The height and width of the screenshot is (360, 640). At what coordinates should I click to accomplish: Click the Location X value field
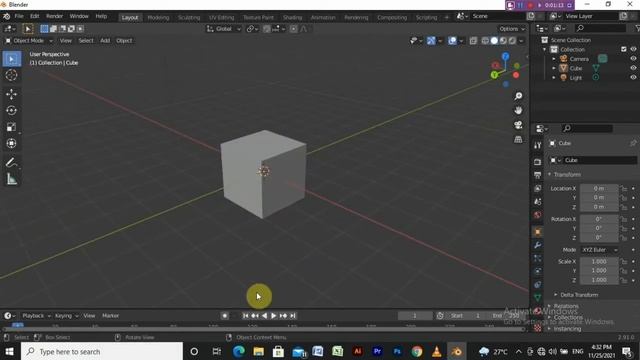pyautogui.click(x=599, y=189)
